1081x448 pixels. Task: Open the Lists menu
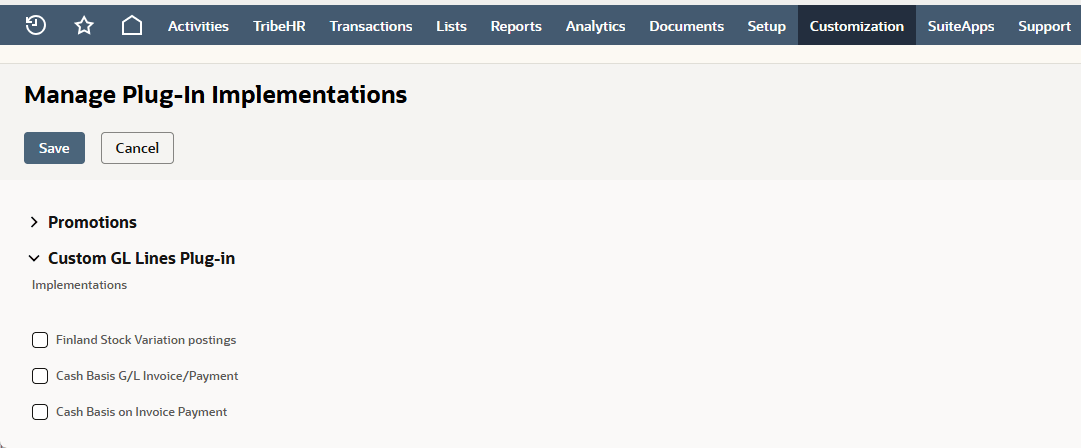pyautogui.click(x=452, y=26)
